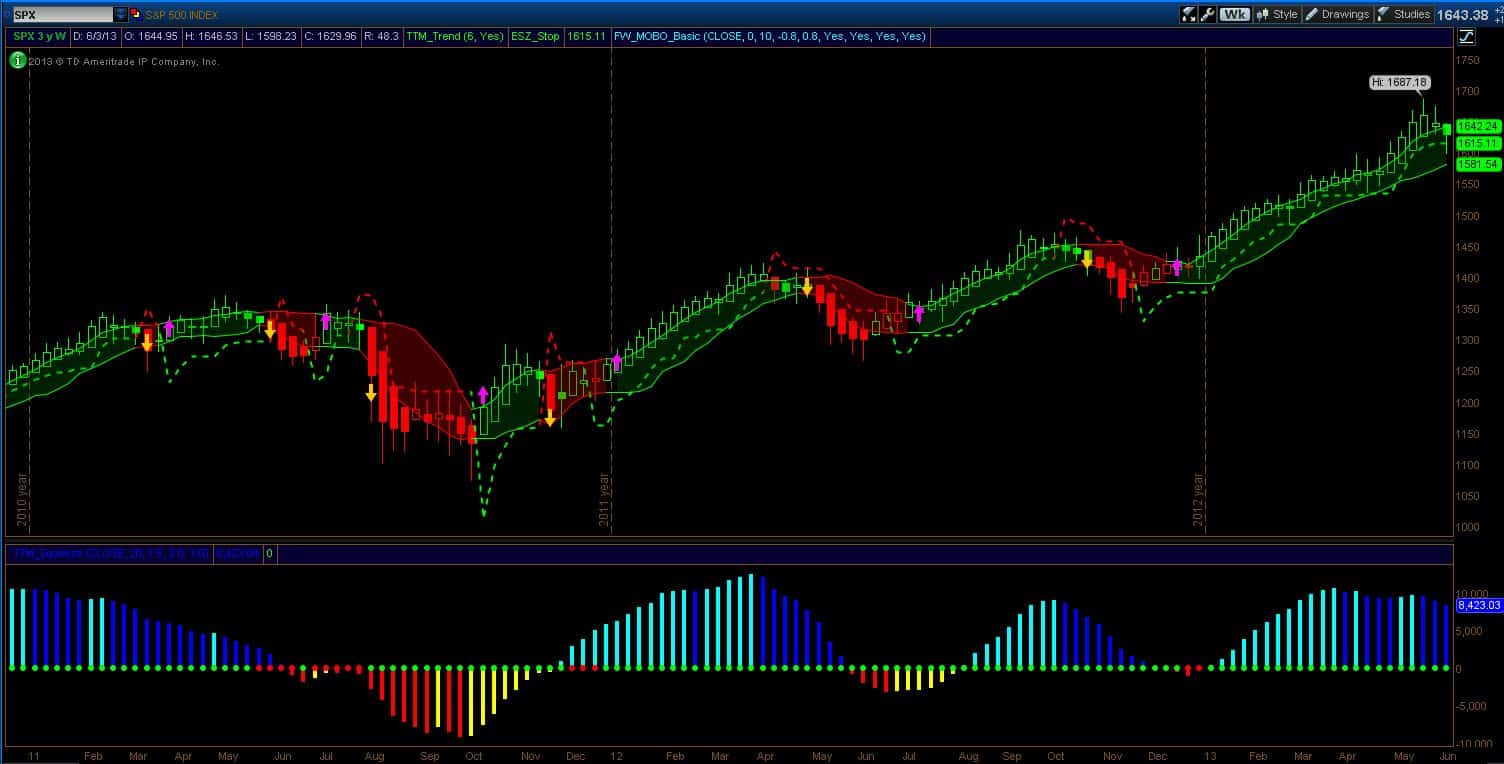Viewport: 1504px width, 764px height.
Task: Expand the symbol dropdown arrow beside SPX
Action: pyautogui.click(x=121, y=15)
